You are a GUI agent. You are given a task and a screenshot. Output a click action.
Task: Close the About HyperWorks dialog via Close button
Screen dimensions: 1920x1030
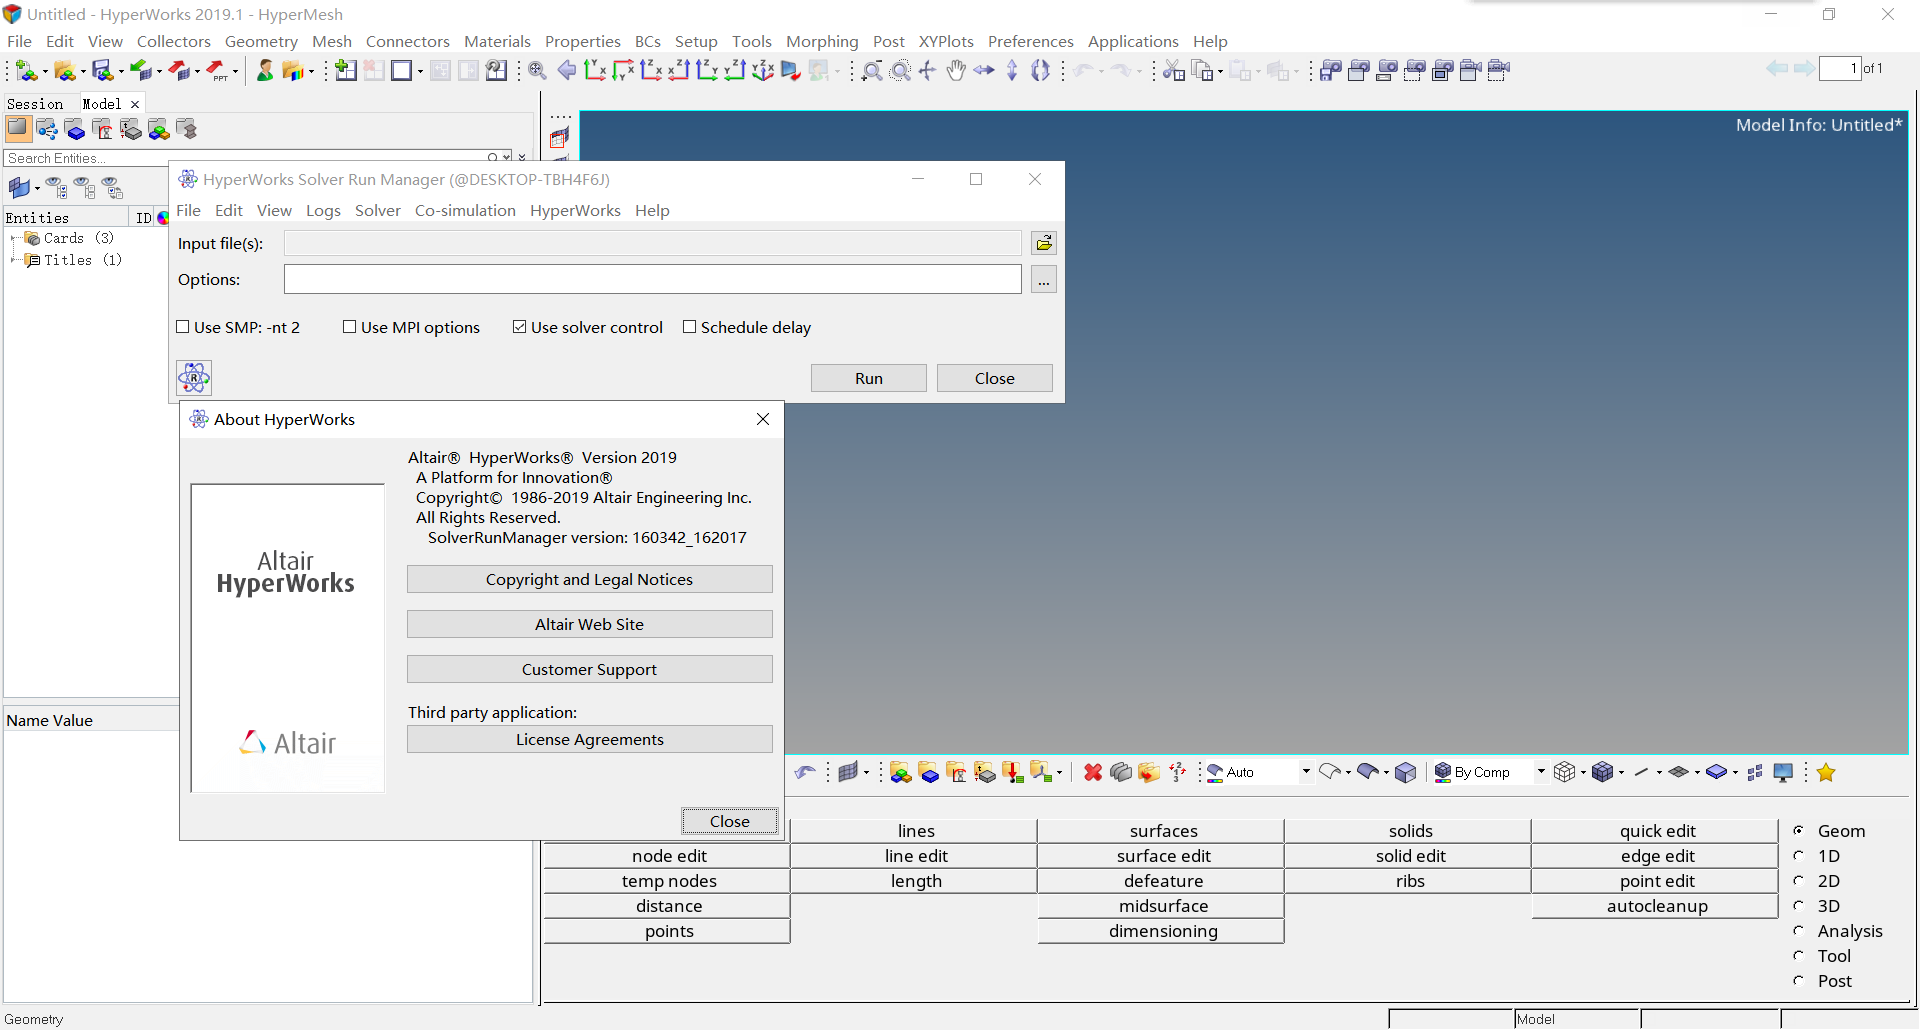[x=729, y=821]
